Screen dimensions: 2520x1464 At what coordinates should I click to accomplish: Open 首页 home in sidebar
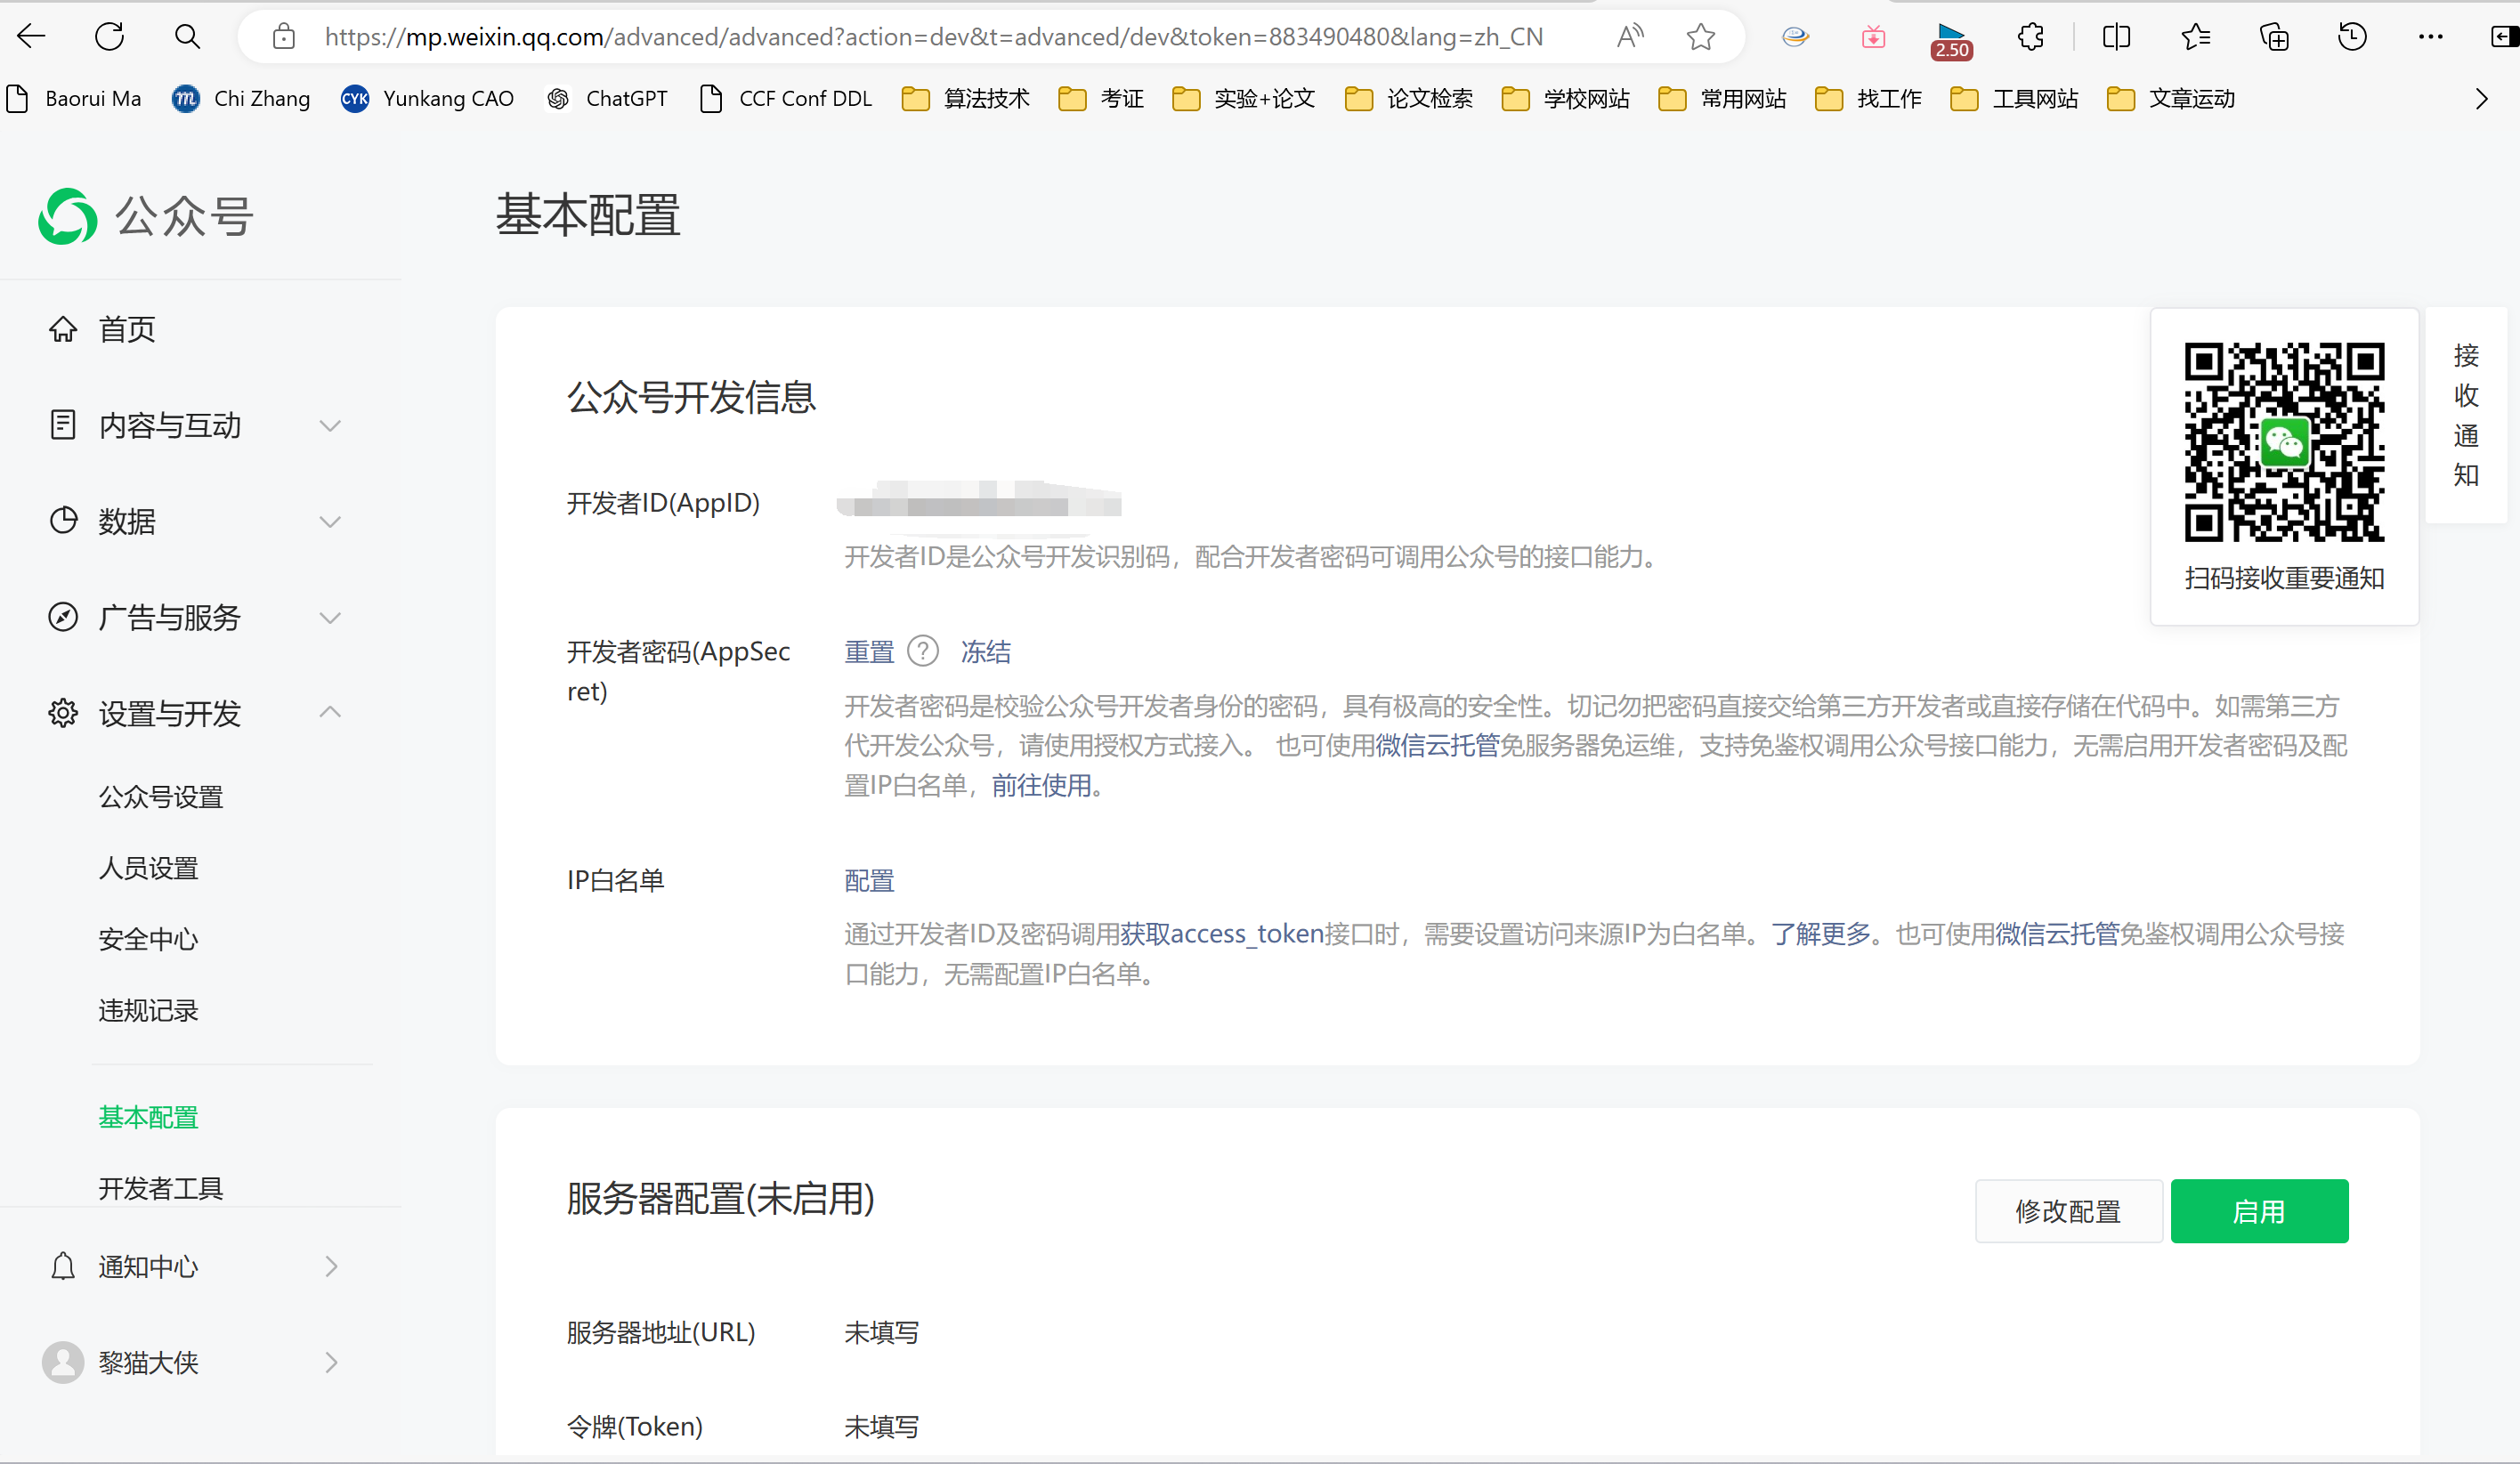(x=127, y=329)
